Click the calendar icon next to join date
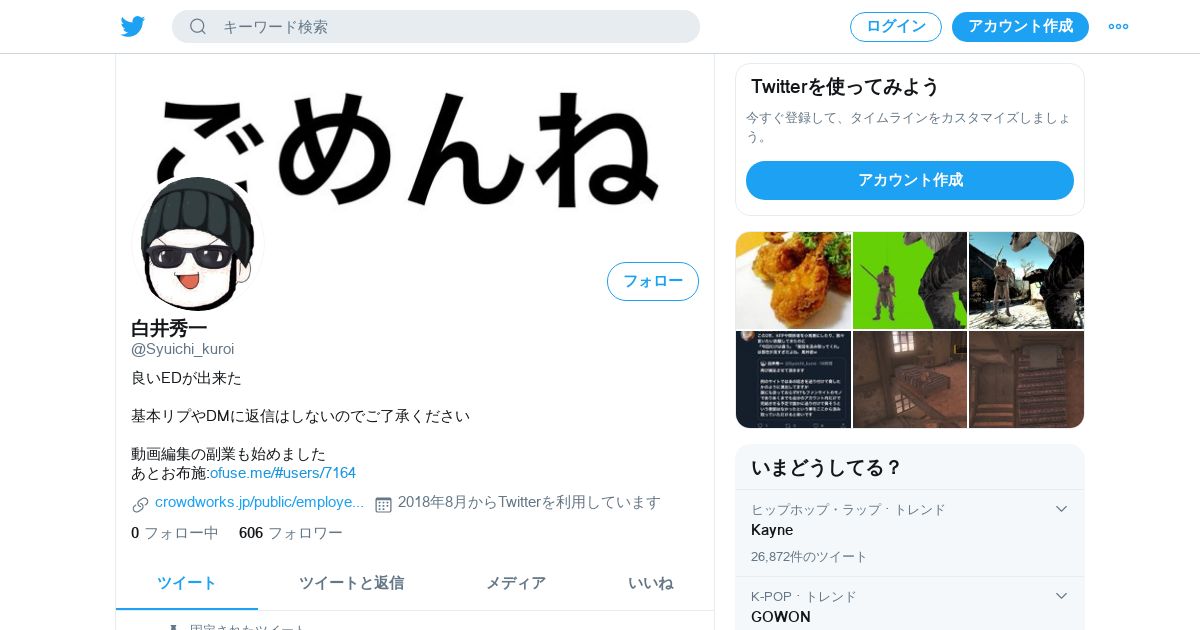 click(383, 504)
